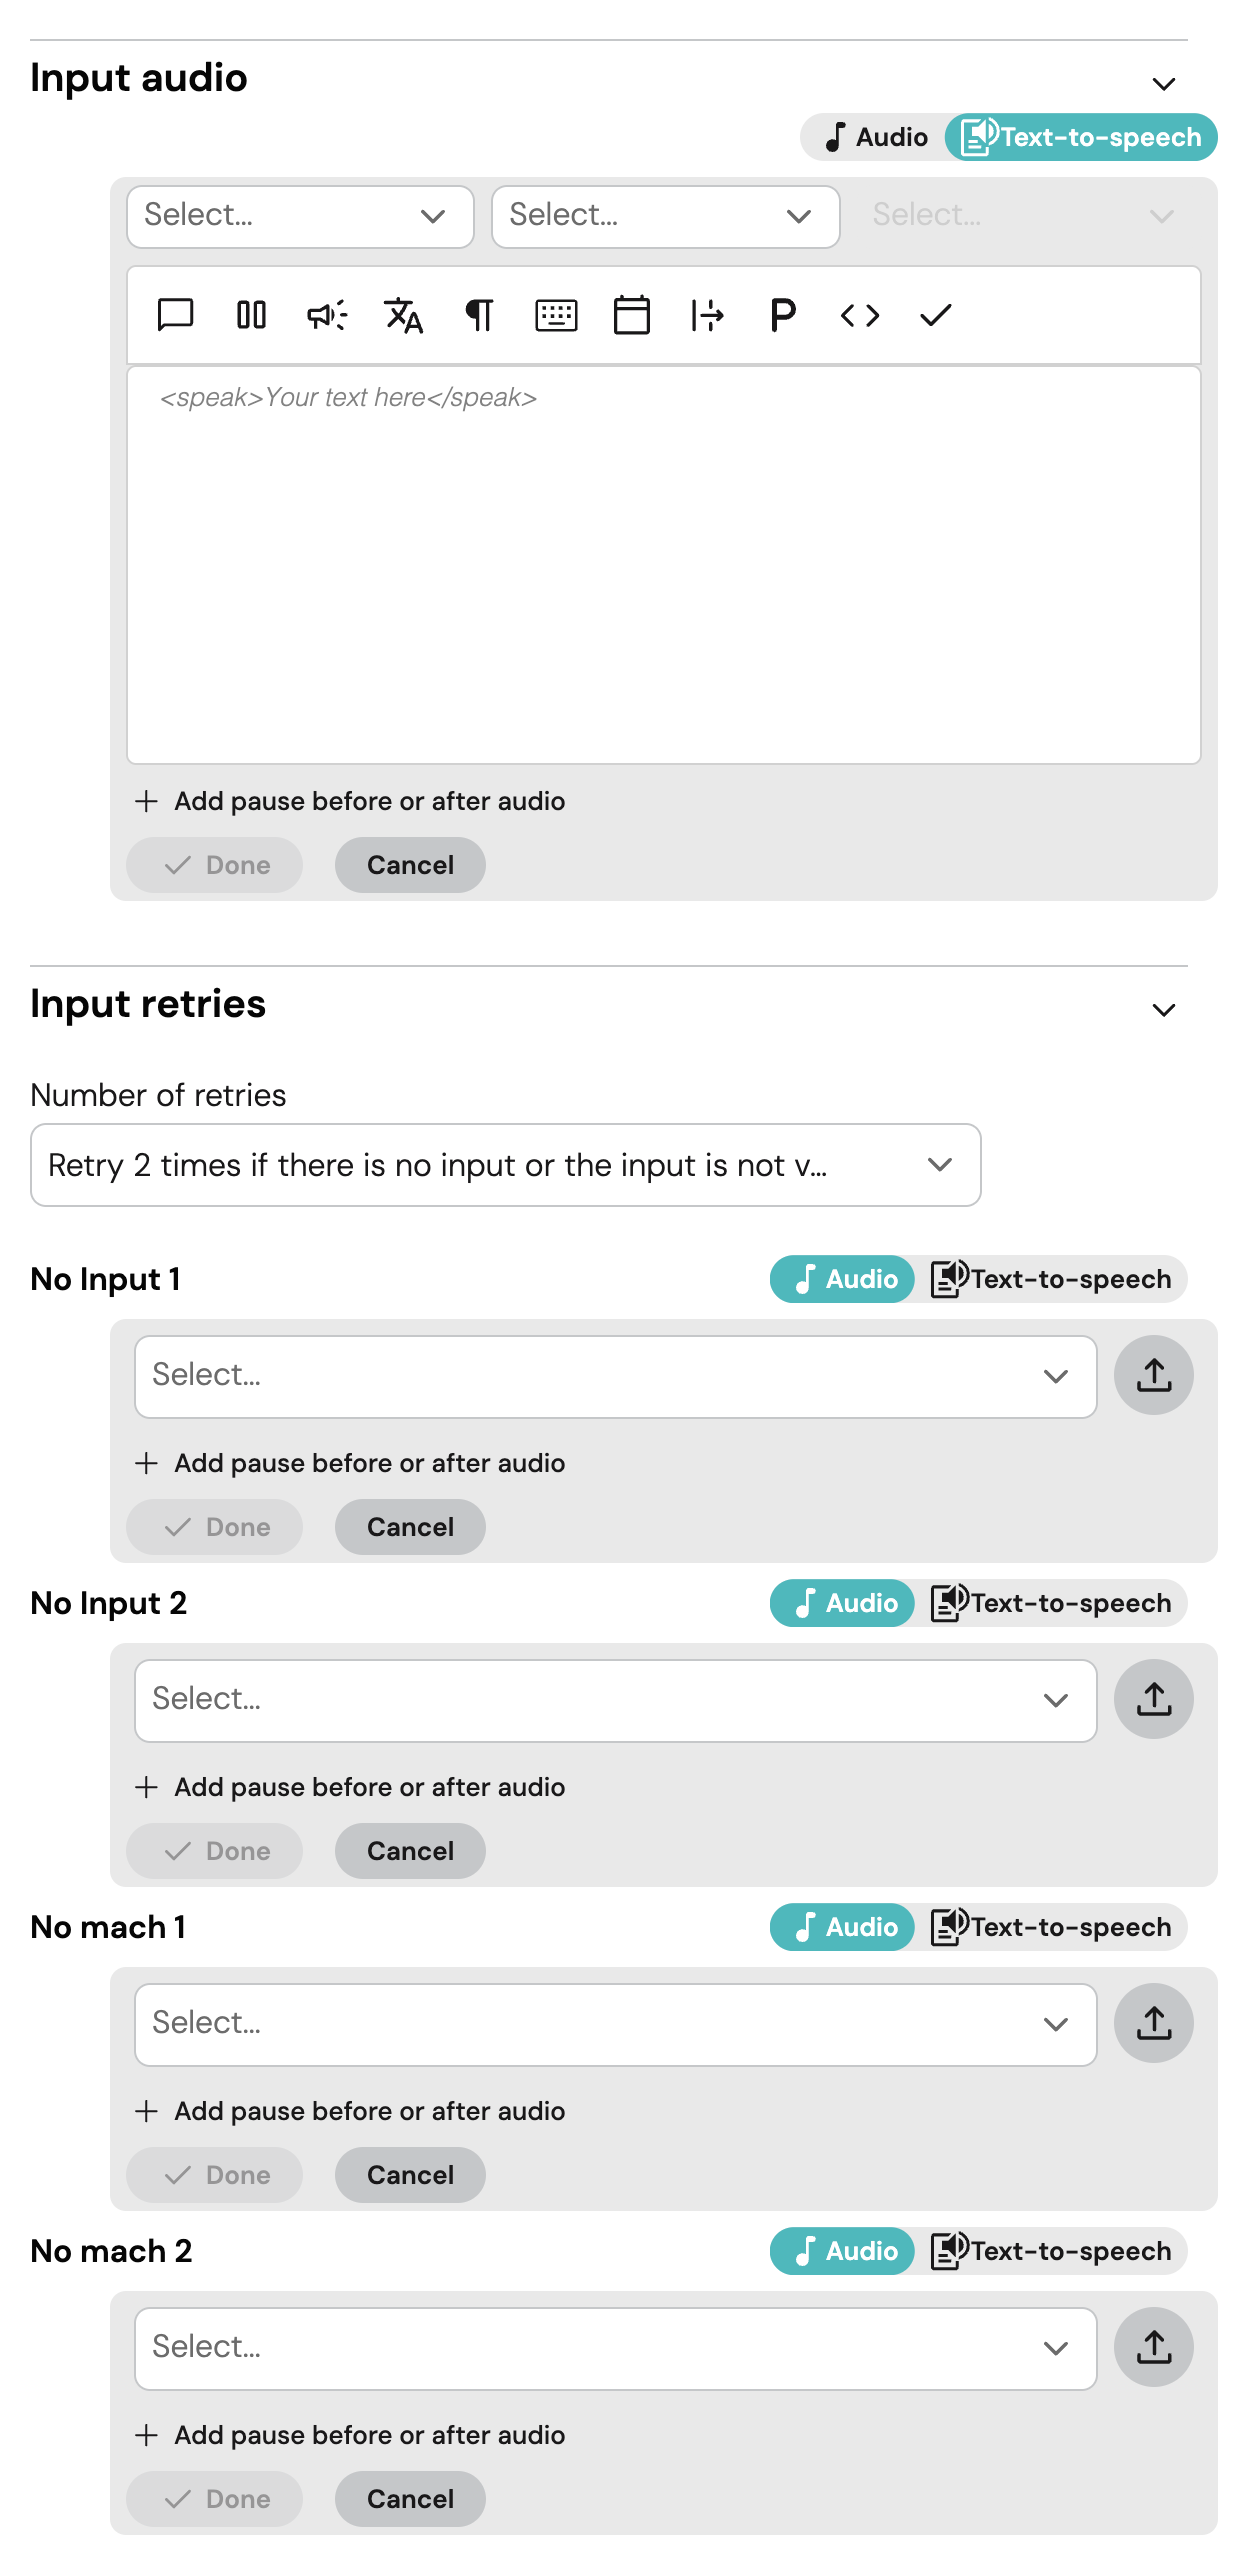Collapse the Input audio section
Viewport: 1242px width, 2554px height.
pos(1163,84)
